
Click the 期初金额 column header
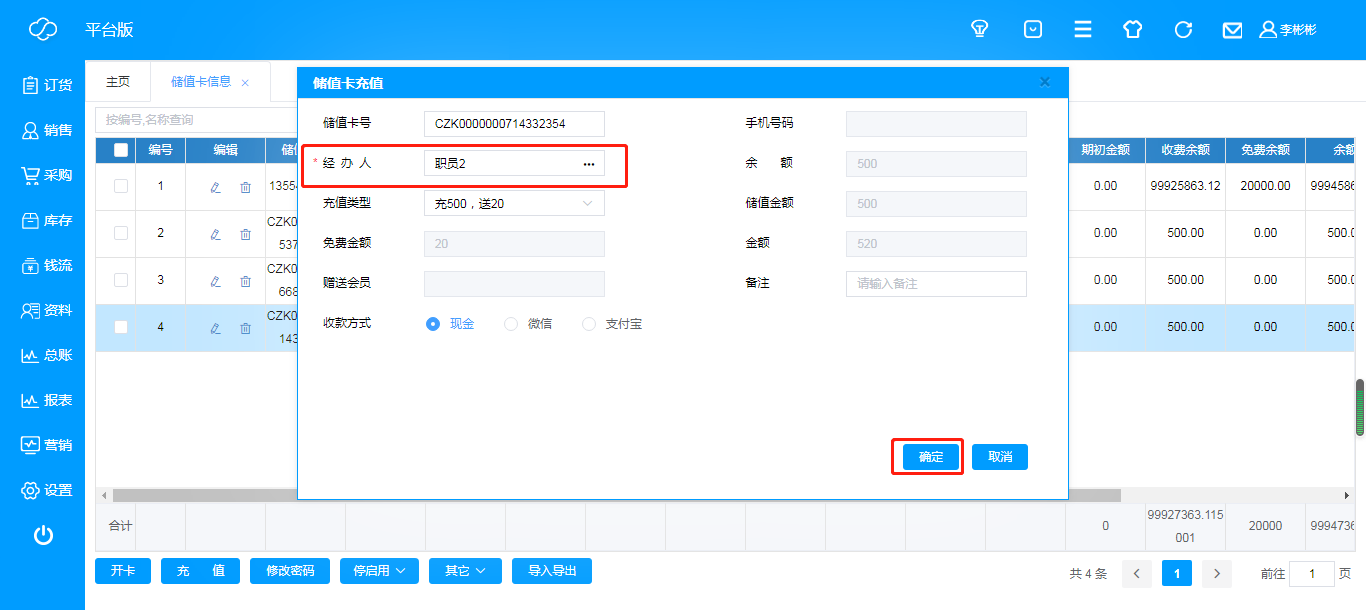(1105, 150)
